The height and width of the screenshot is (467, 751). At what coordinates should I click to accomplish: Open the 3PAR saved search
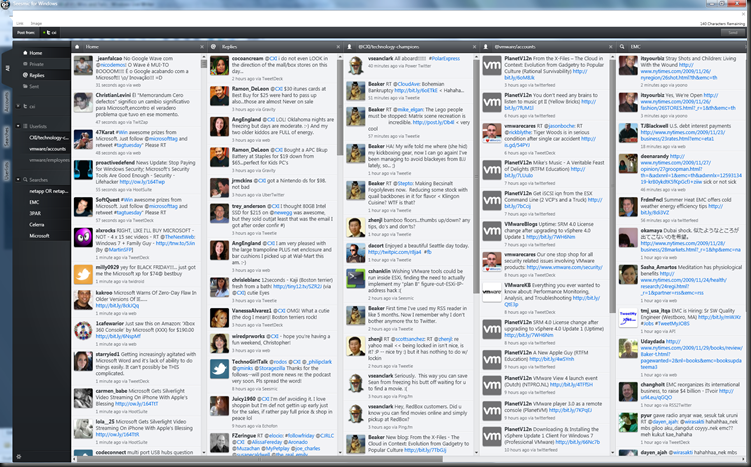click(x=35, y=213)
